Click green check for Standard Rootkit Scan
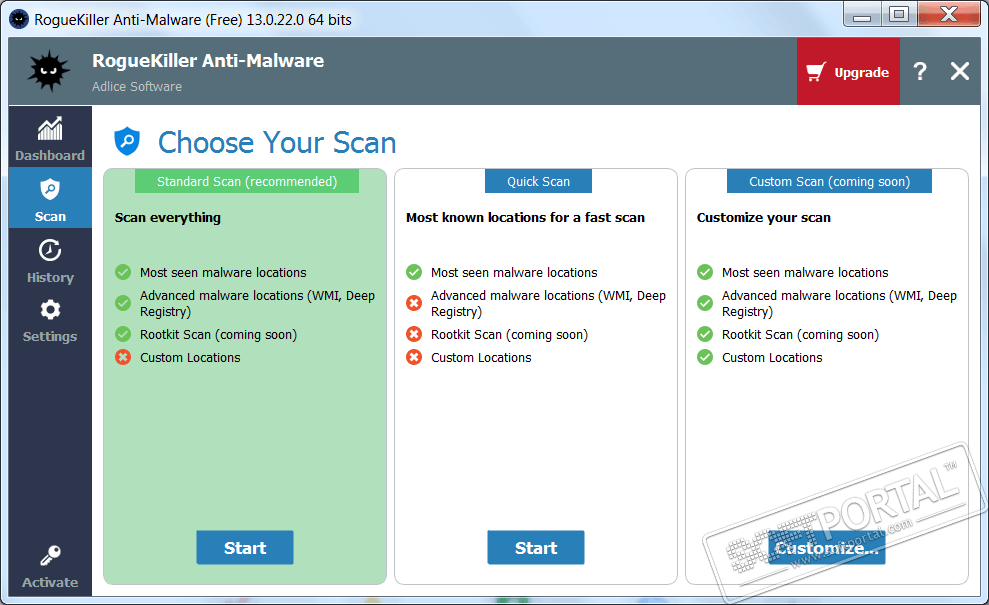This screenshot has height=605, width=989. point(123,334)
